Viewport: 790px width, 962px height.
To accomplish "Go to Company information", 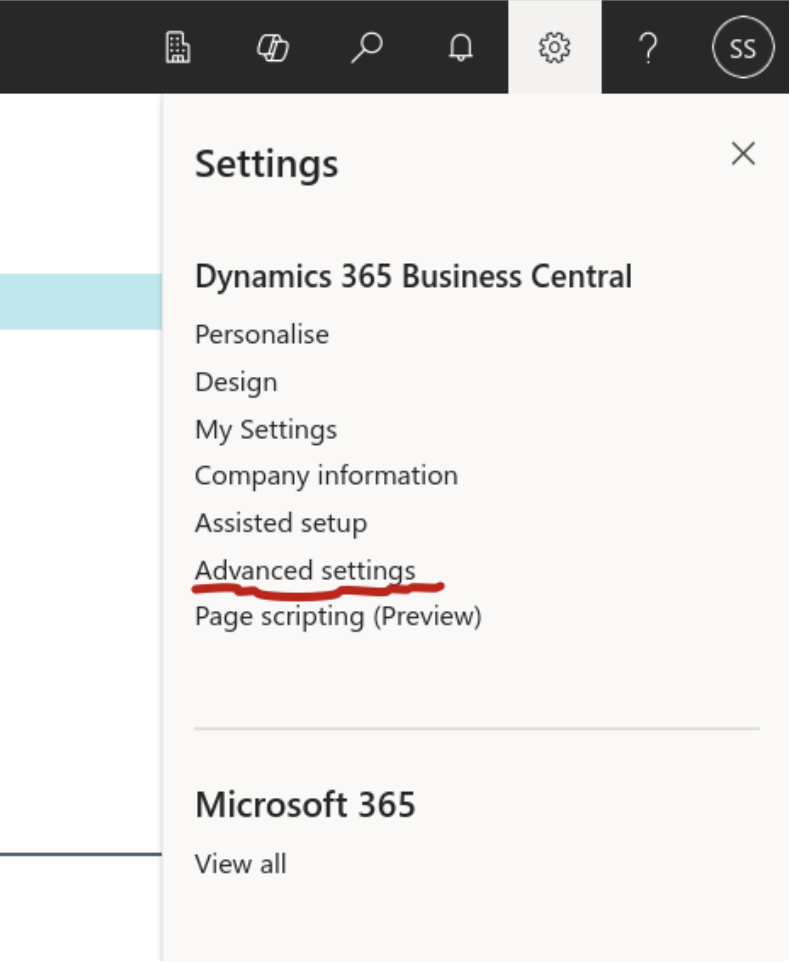I will (x=326, y=476).
